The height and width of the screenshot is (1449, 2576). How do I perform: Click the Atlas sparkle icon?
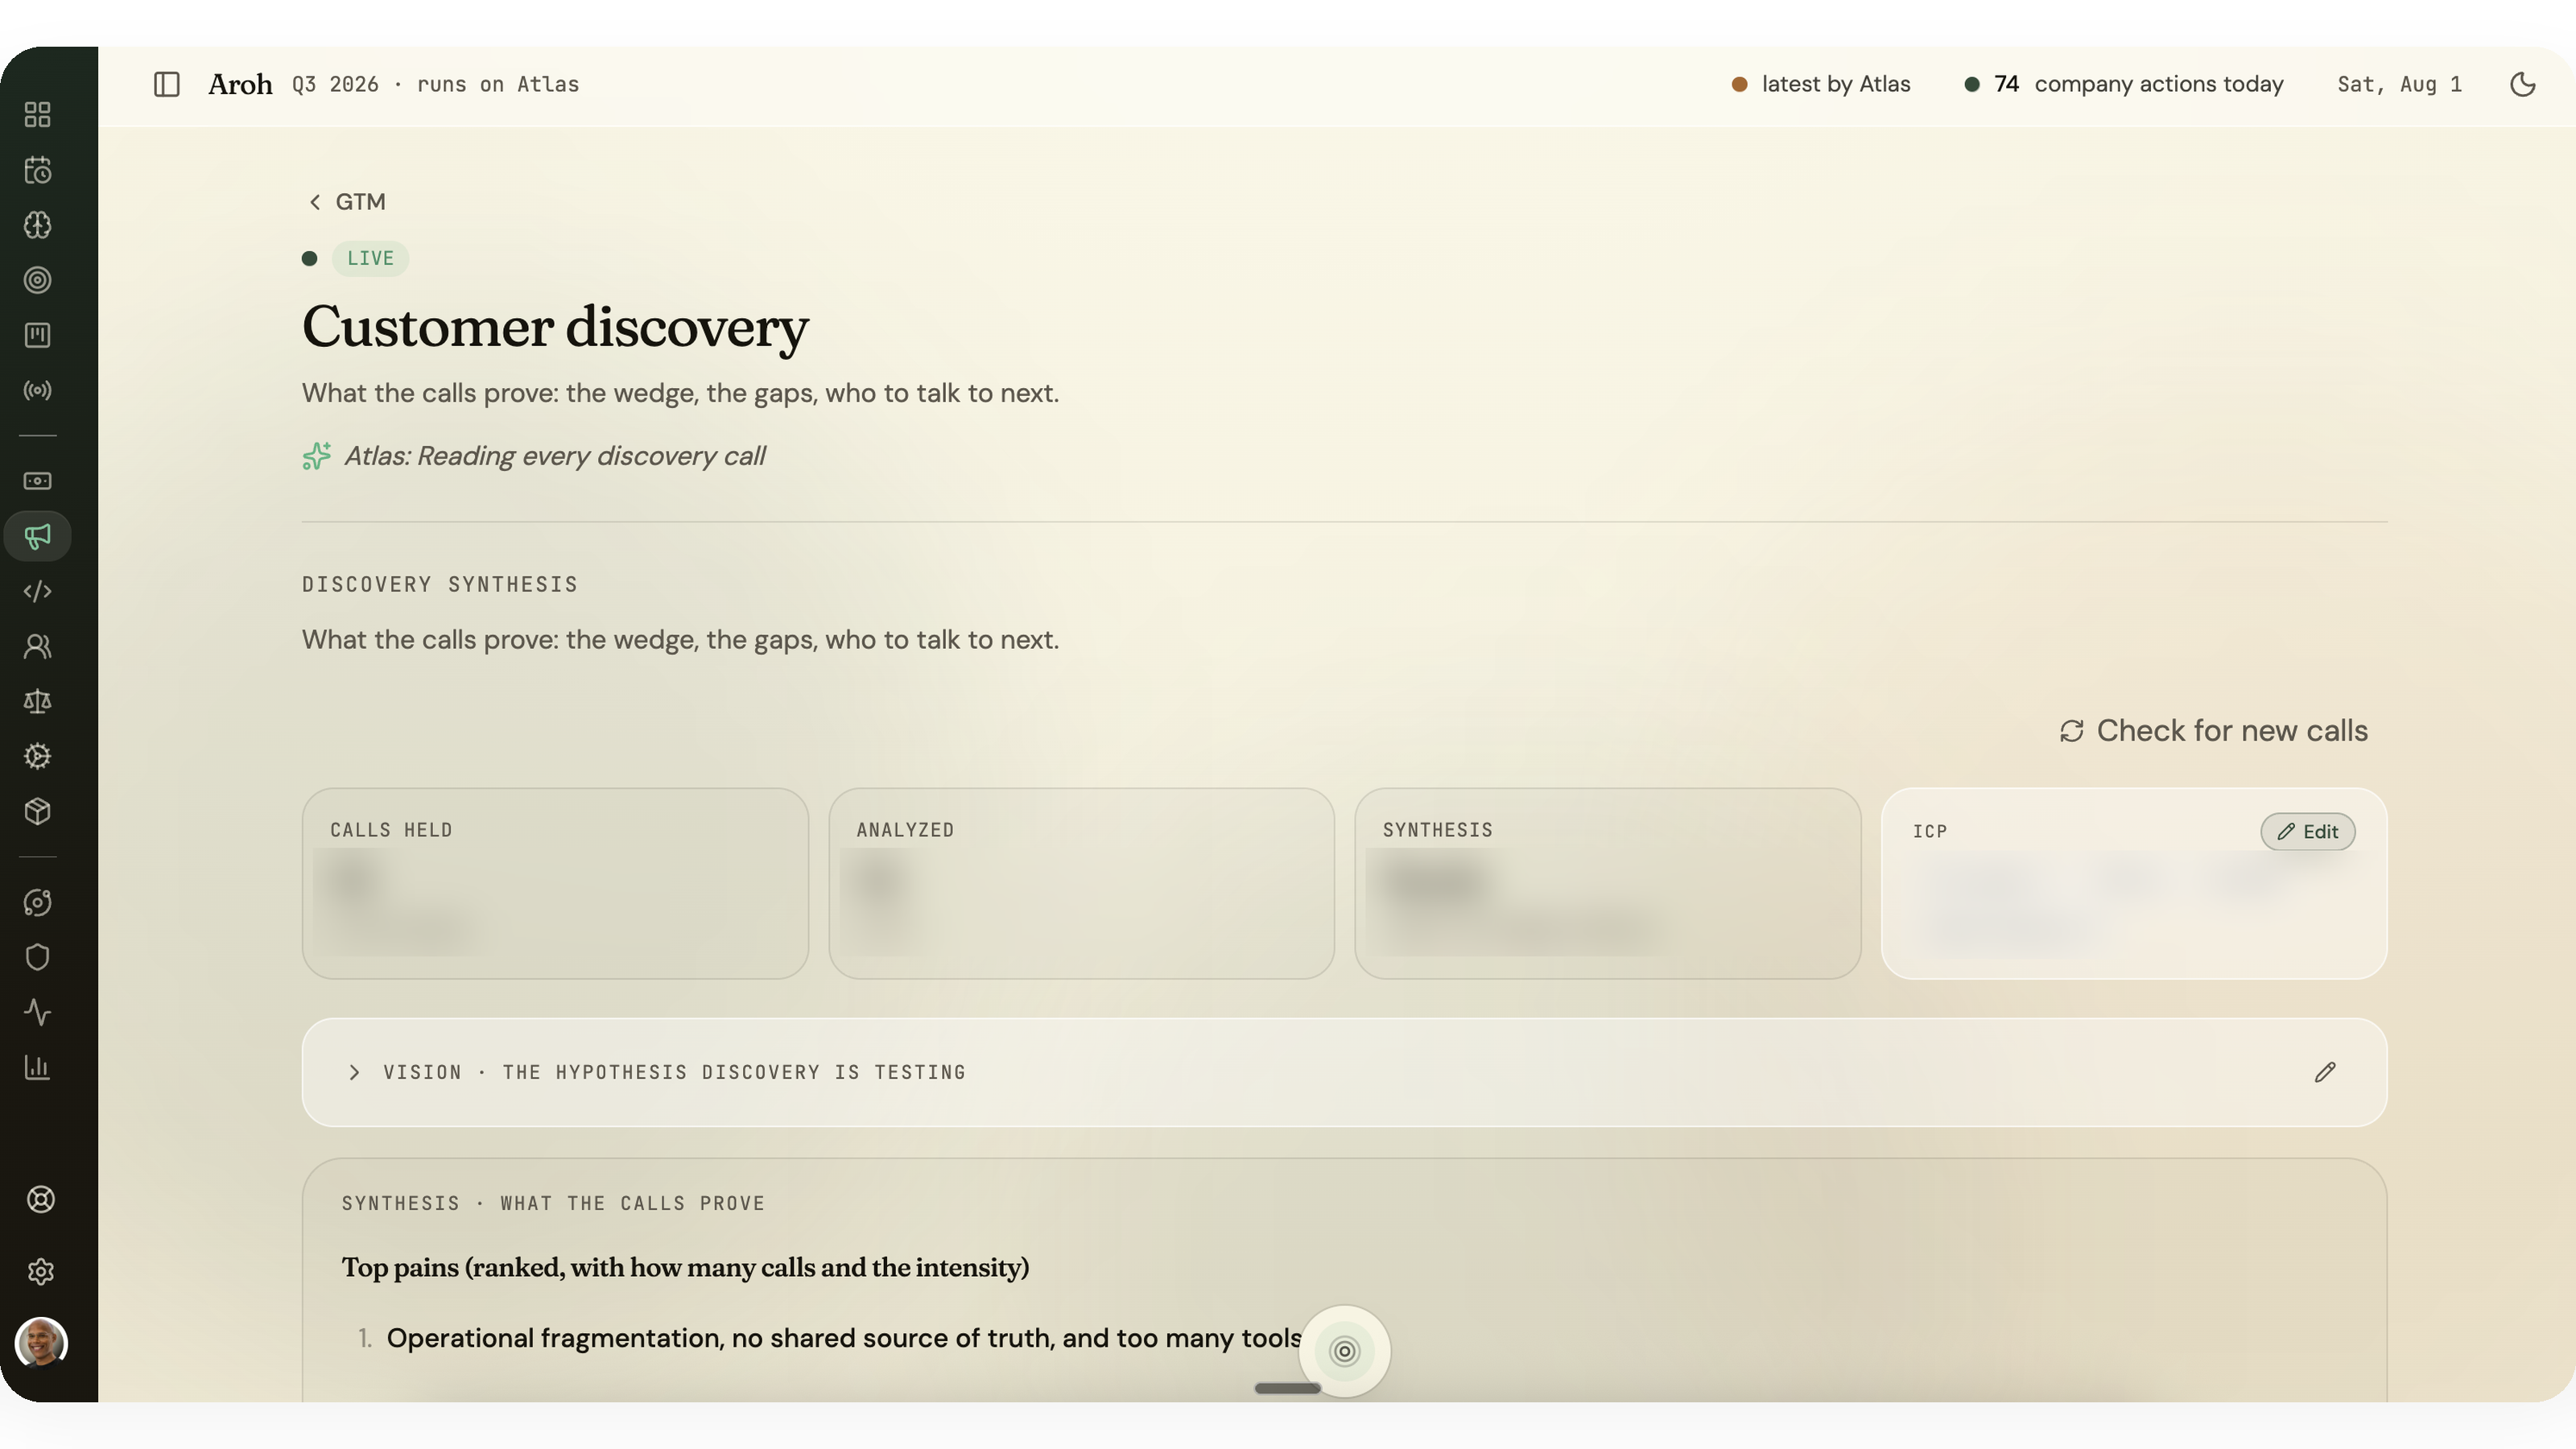click(x=316, y=456)
